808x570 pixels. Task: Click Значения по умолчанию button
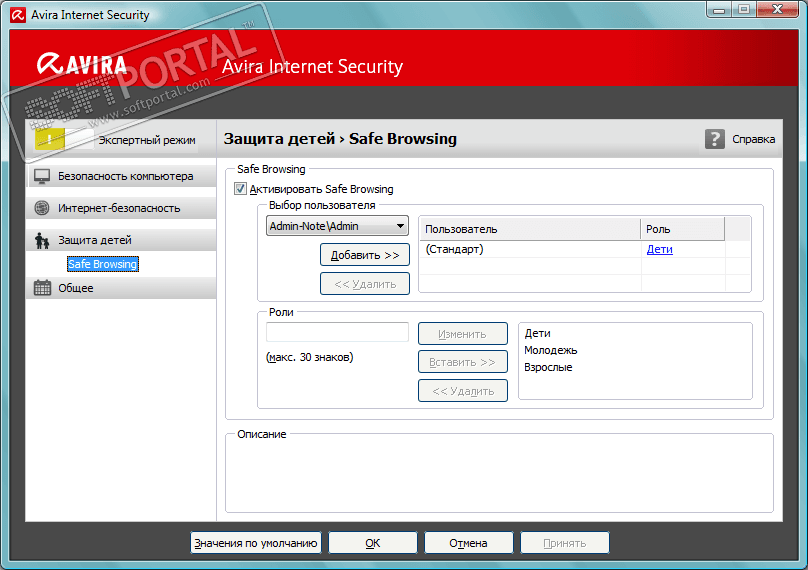pyautogui.click(x=256, y=543)
